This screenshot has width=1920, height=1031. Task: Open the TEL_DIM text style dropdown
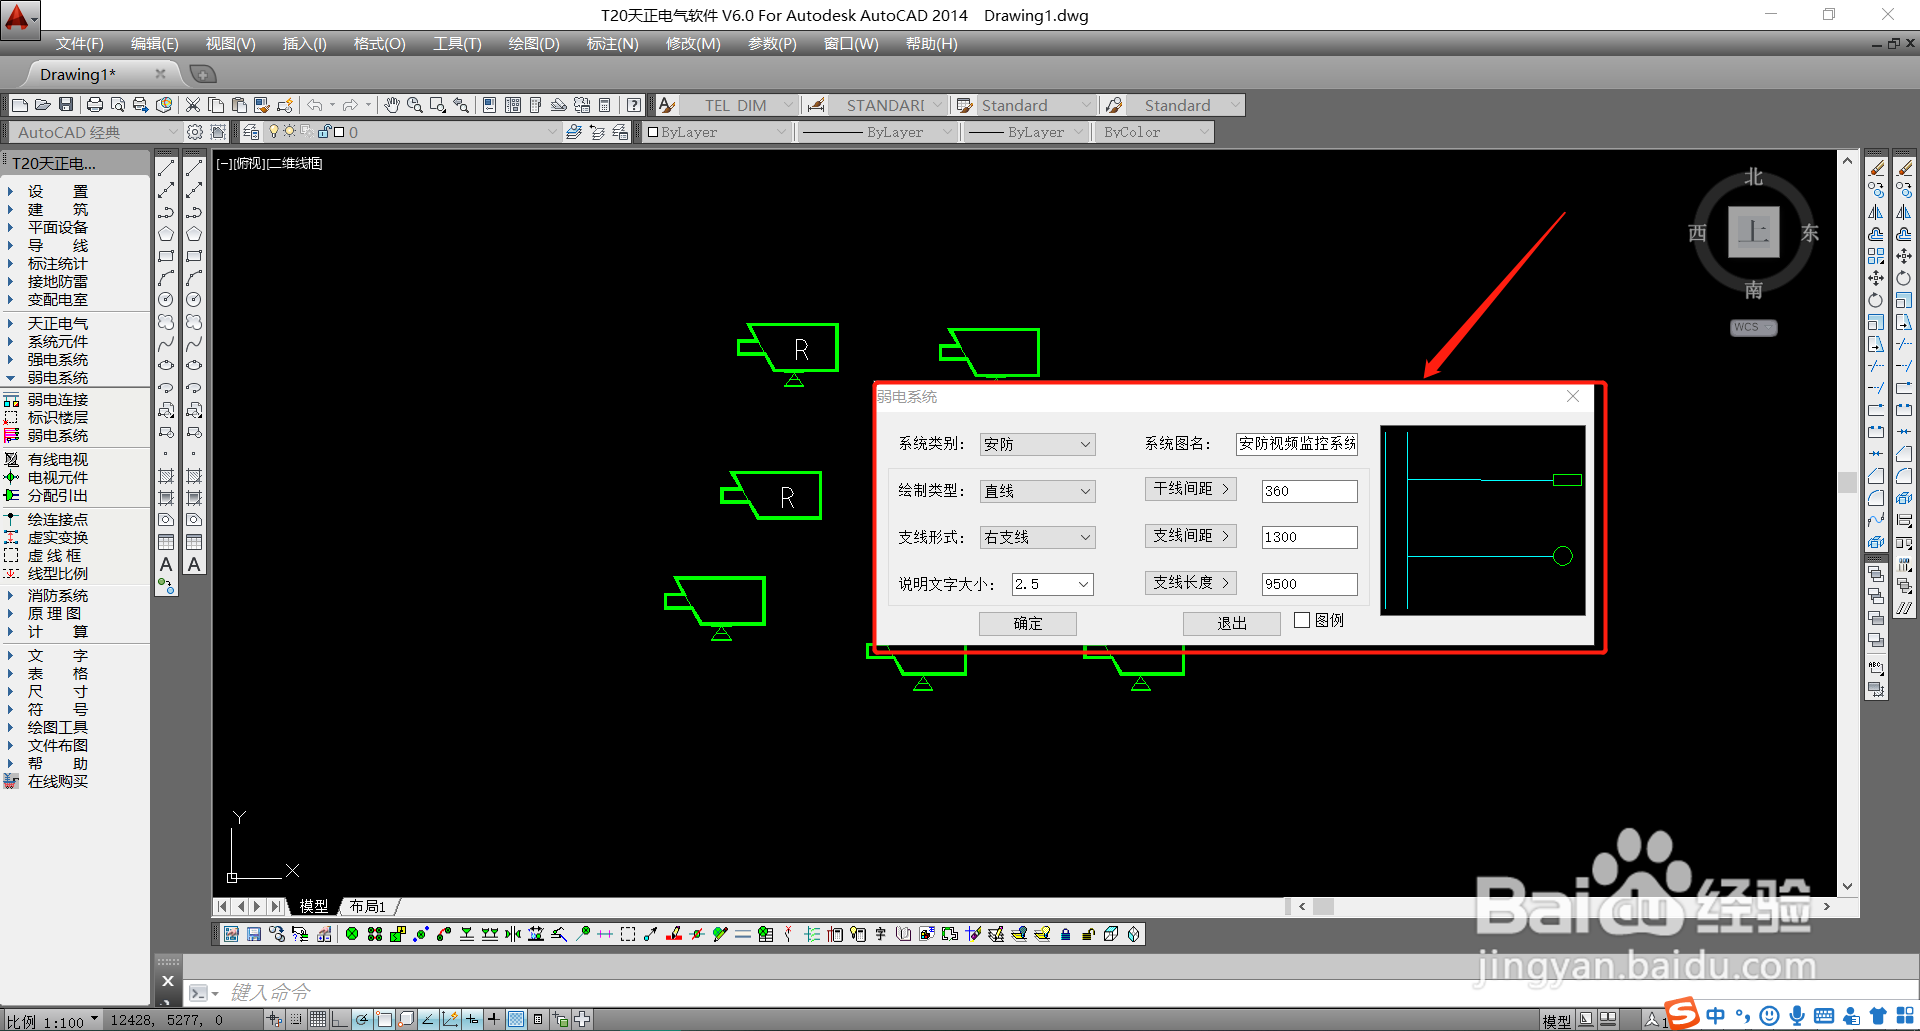click(740, 105)
